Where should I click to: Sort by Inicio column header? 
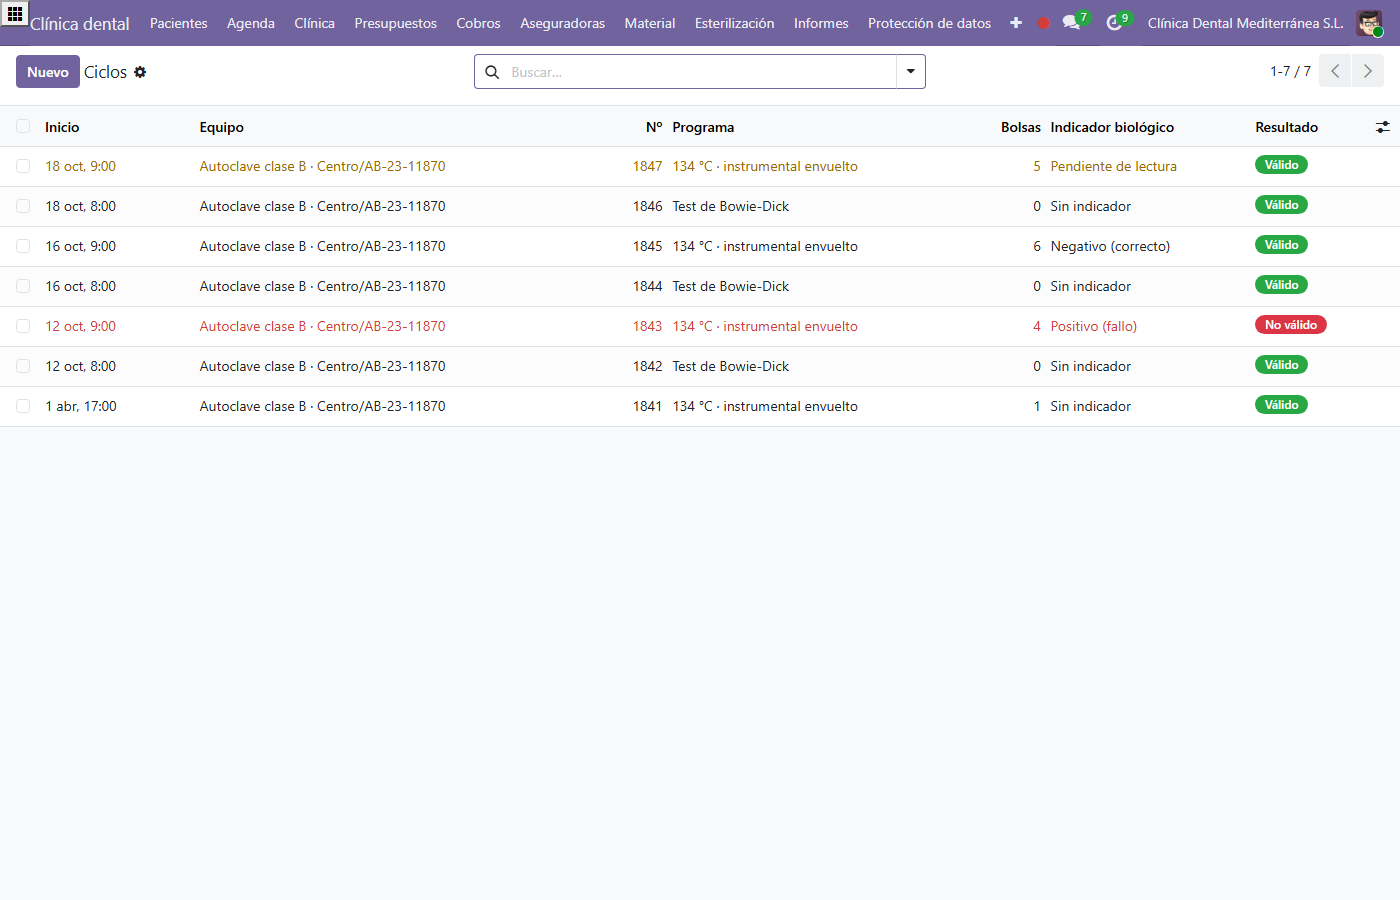tap(62, 127)
